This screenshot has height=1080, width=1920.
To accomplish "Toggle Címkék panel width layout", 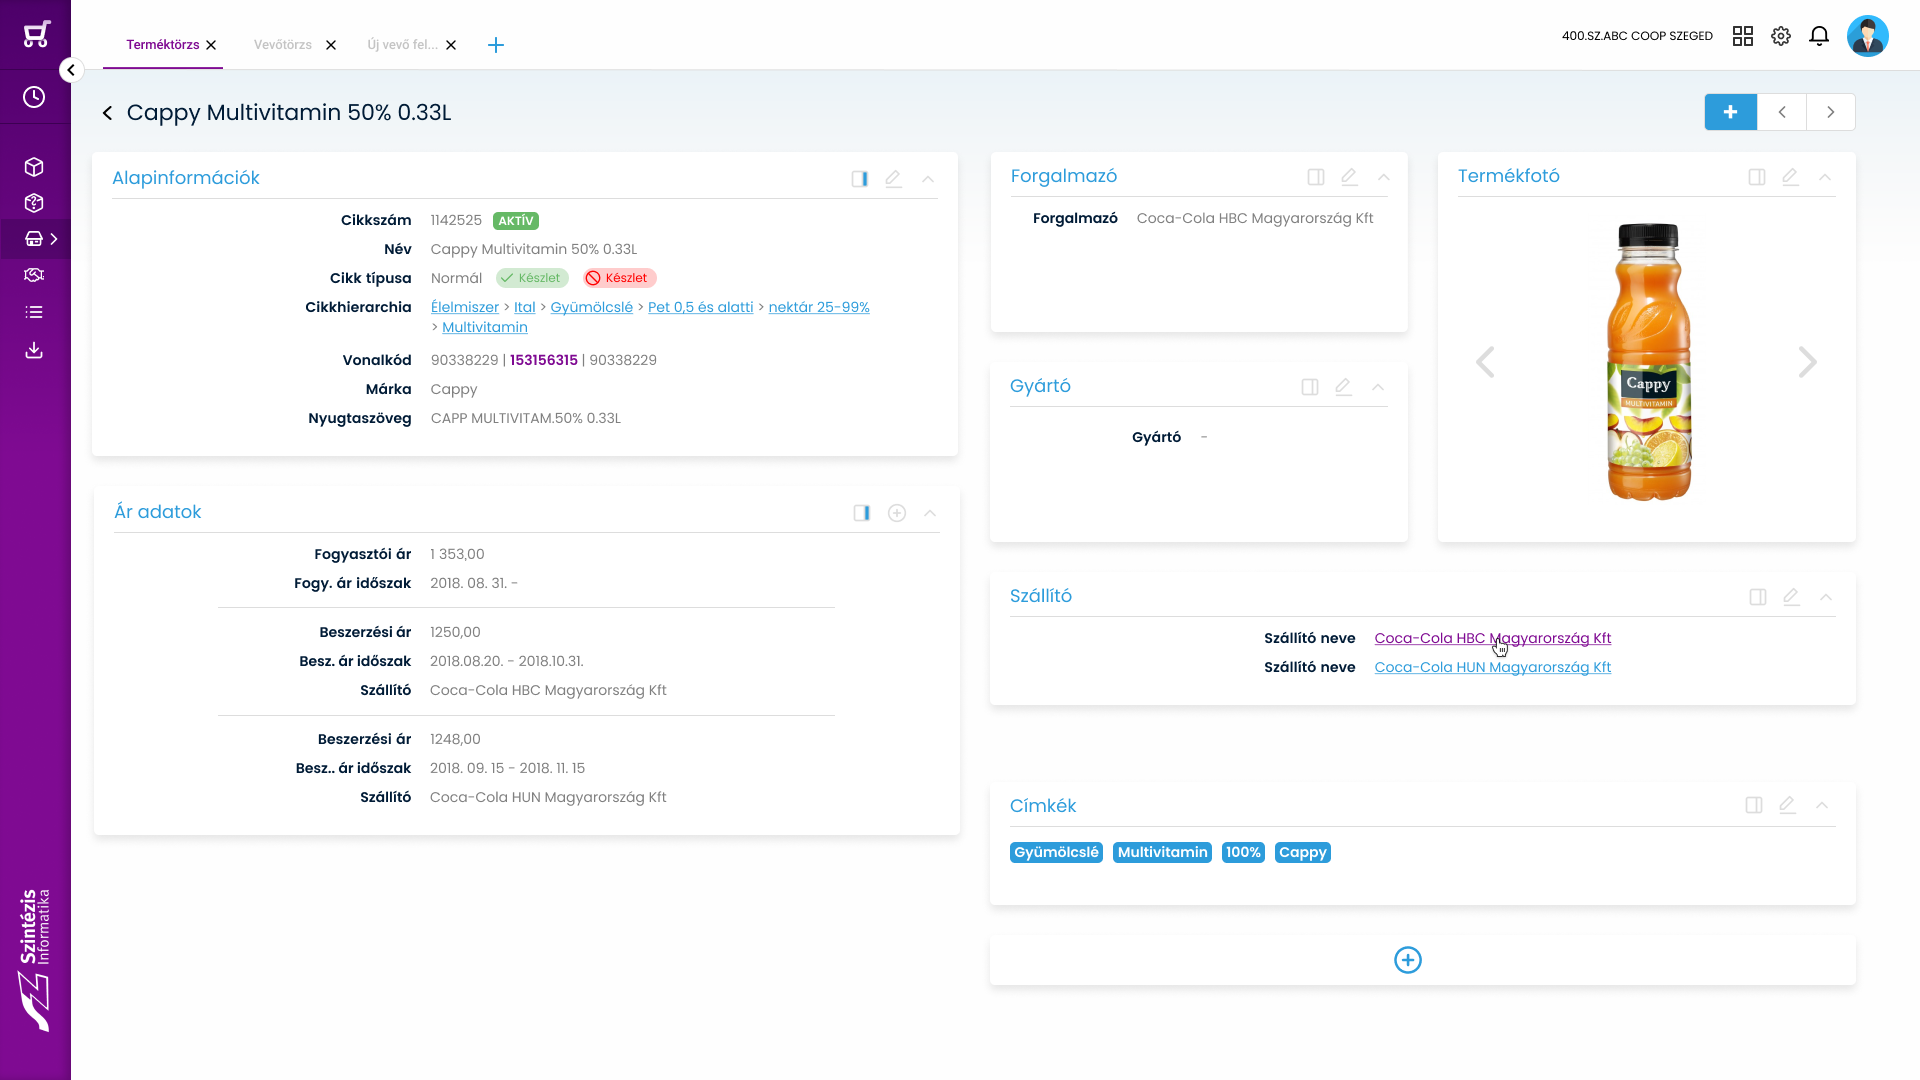I will tap(1754, 805).
